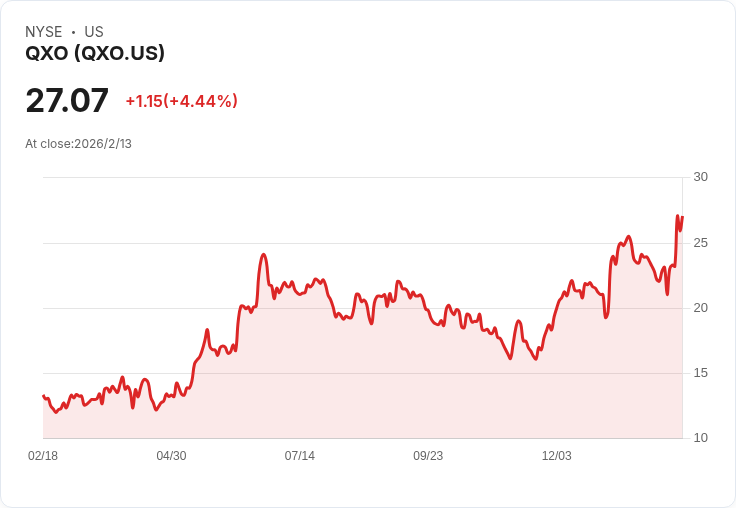This screenshot has height=508, width=736.
Task: Click the US market label
Action: [x=94, y=32]
